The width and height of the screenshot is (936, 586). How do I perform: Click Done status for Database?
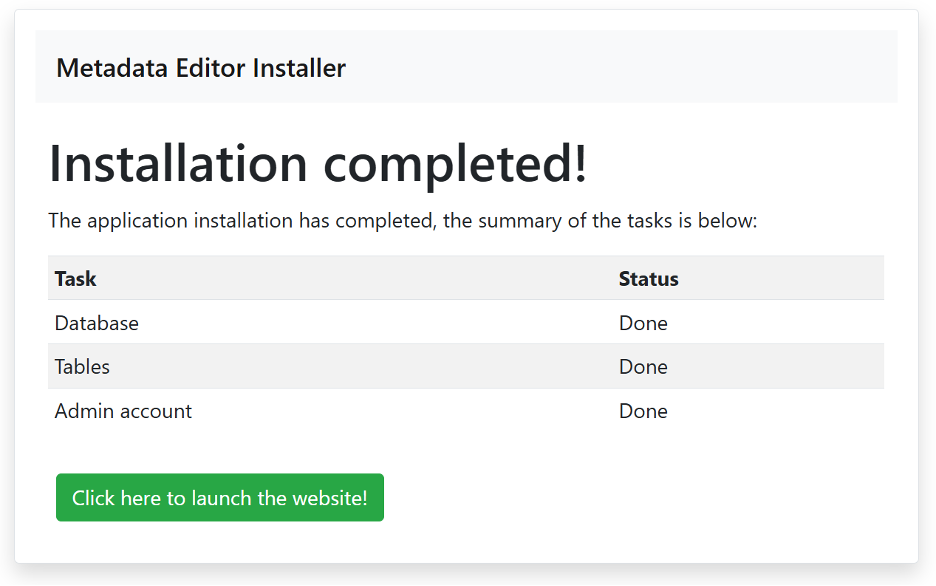click(x=643, y=322)
